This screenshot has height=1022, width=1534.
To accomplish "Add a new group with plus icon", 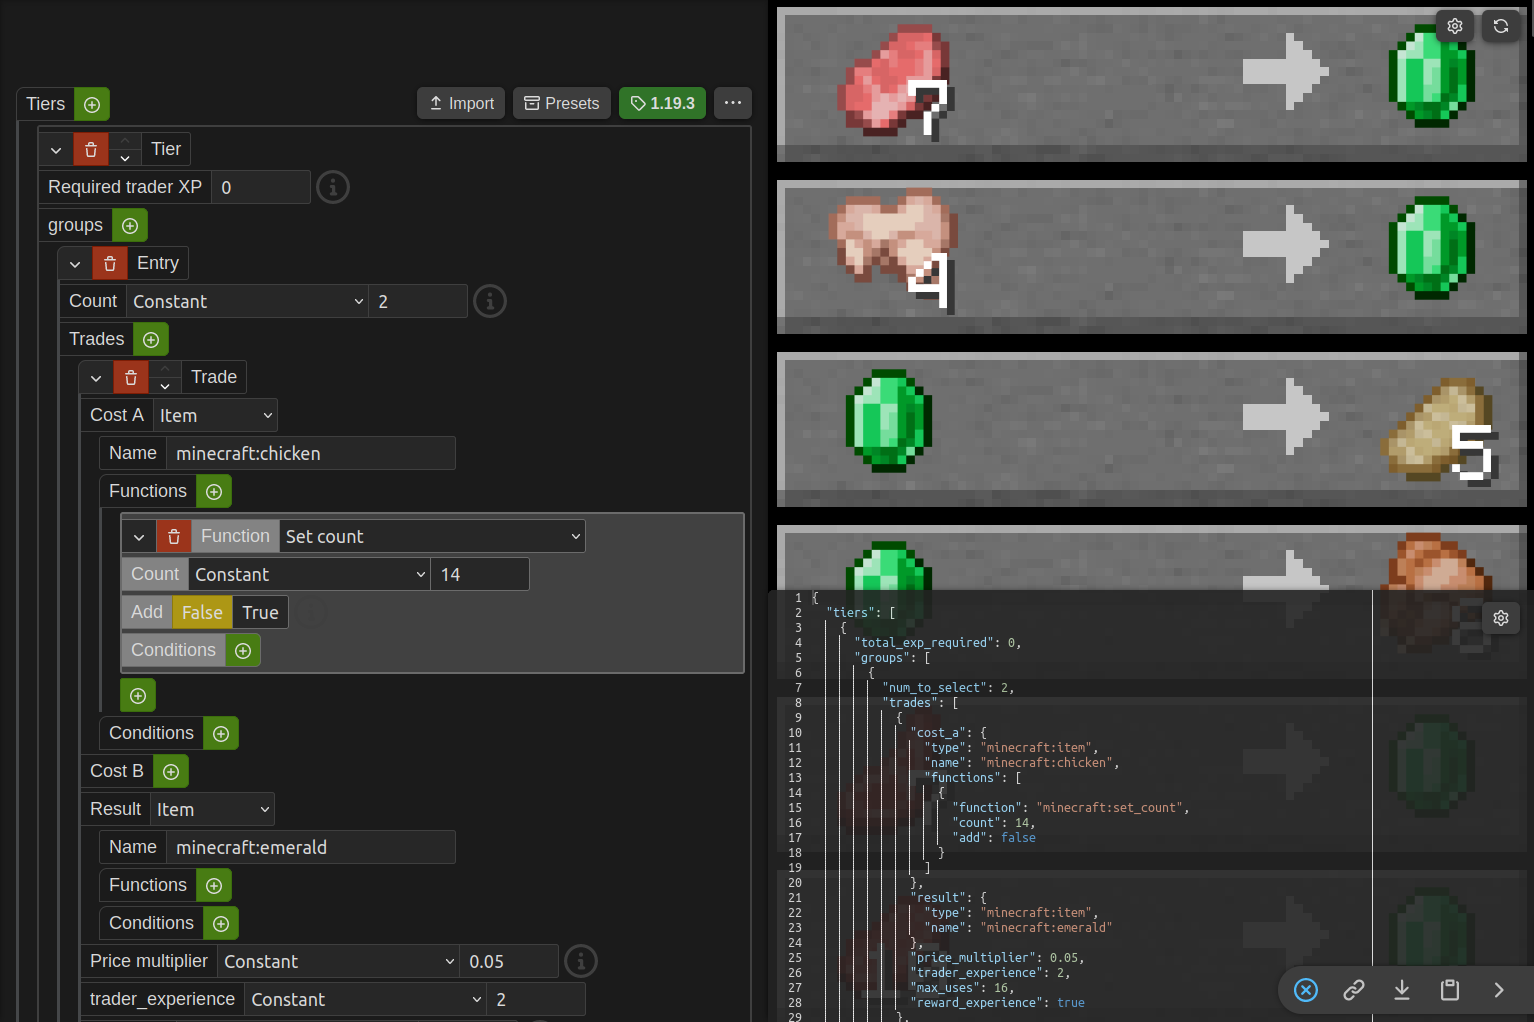I will coord(130,226).
